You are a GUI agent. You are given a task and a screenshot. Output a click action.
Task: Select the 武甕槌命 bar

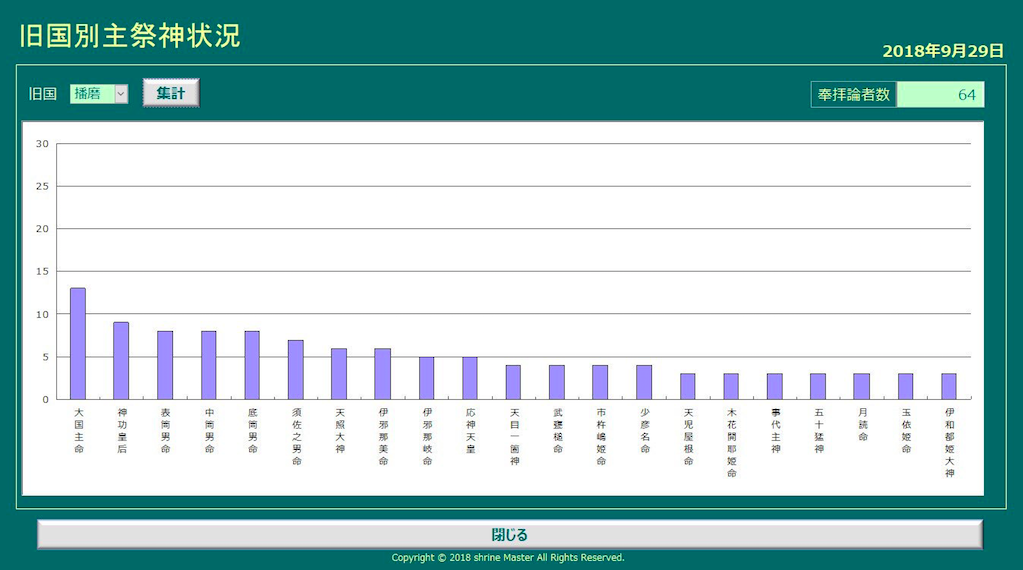pyautogui.click(x=557, y=382)
